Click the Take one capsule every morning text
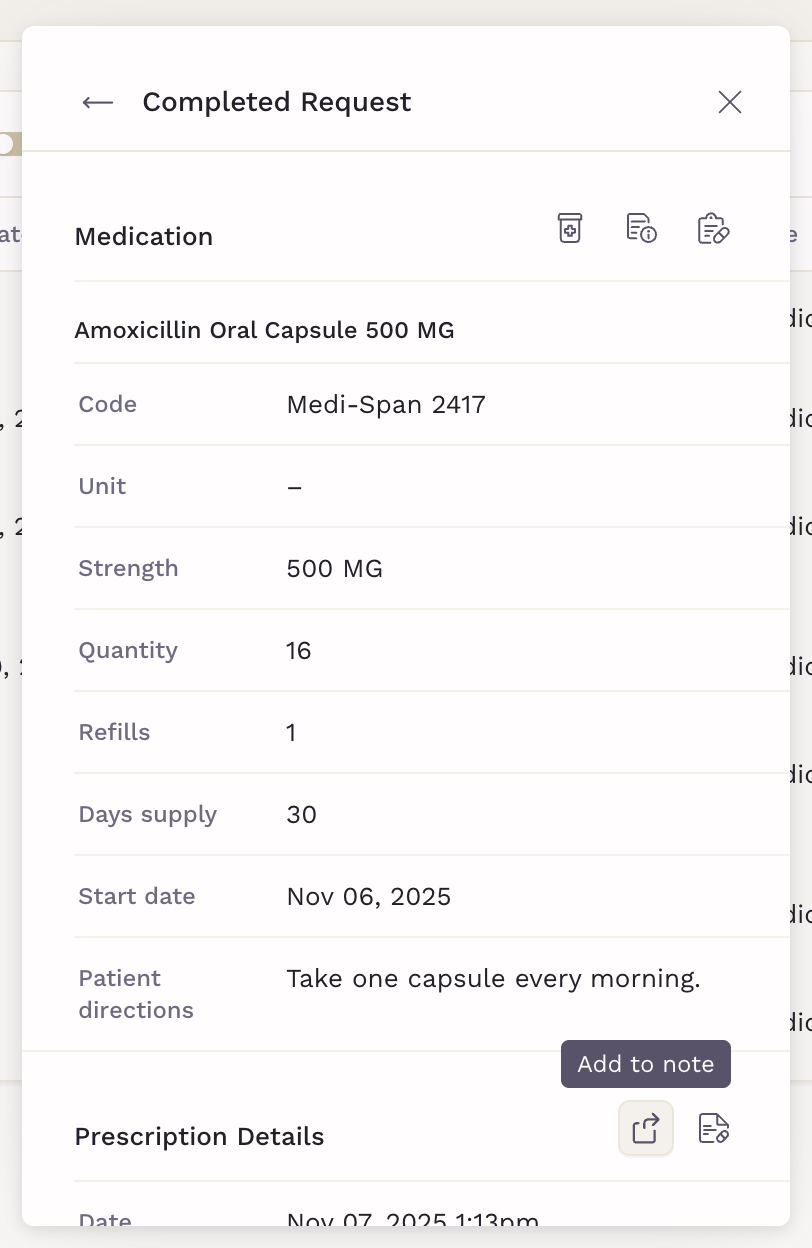 point(493,978)
